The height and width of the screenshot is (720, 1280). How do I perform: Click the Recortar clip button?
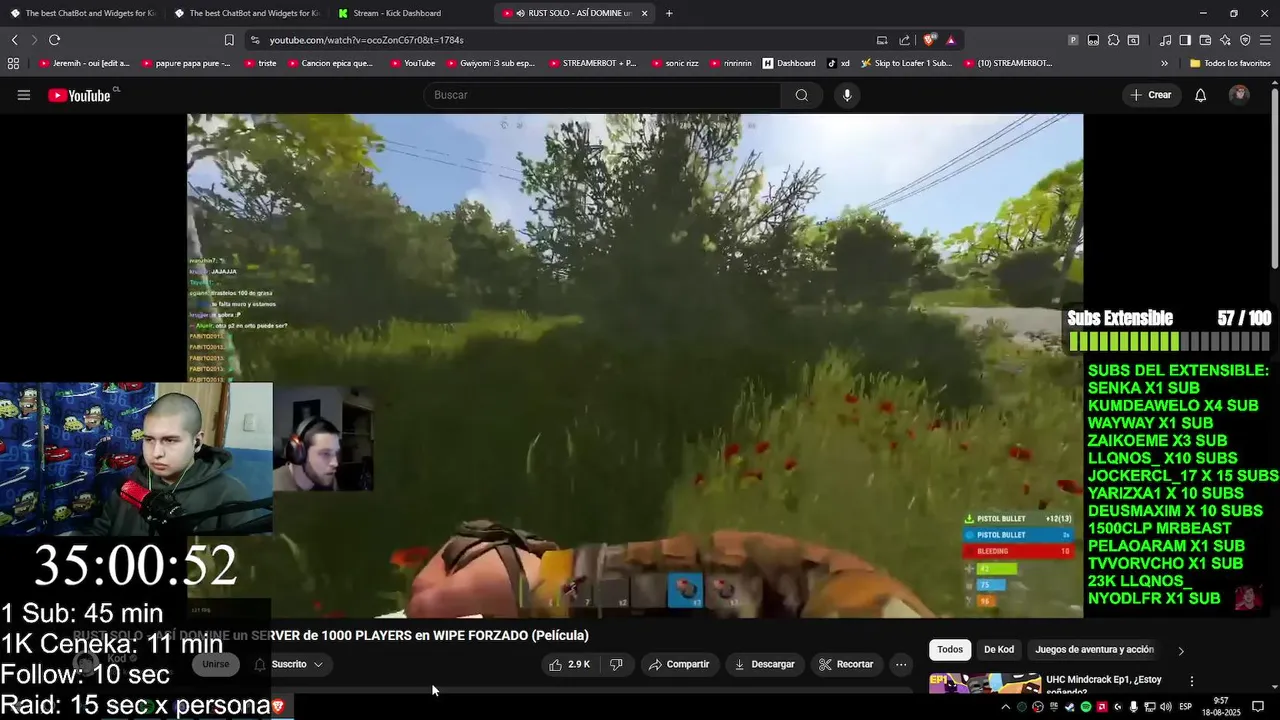click(x=846, y=664)
